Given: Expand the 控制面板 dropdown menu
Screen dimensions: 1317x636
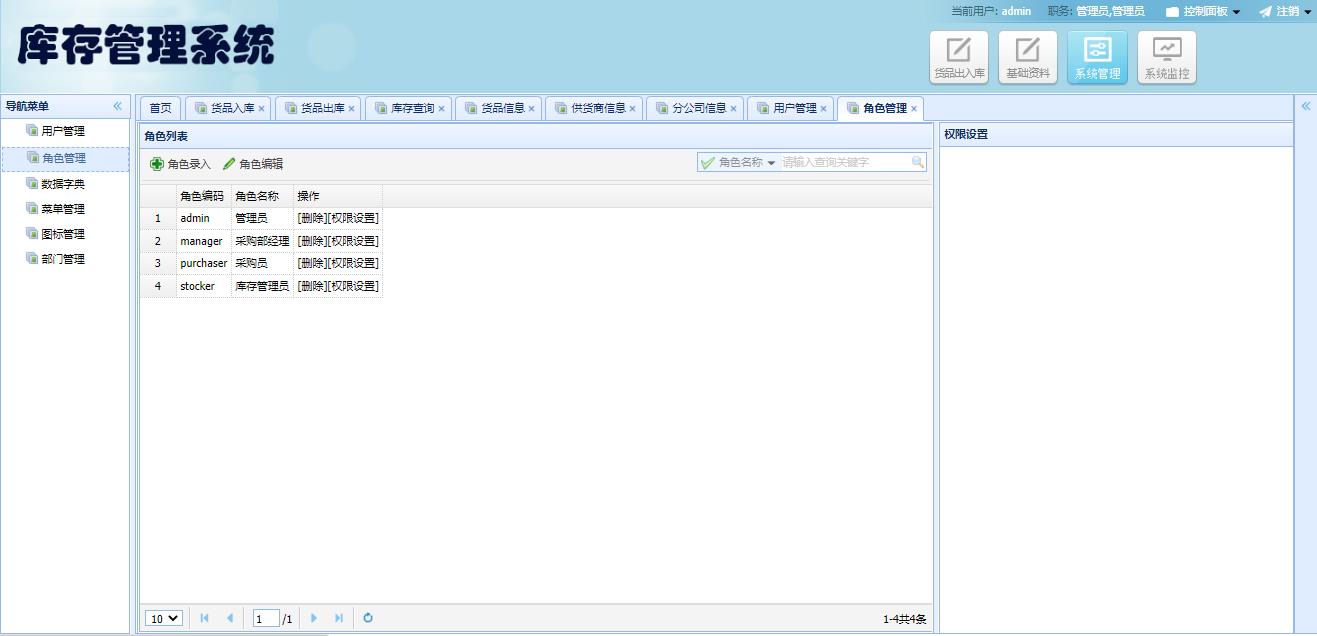Looking at the screenshot, I should pyautogui.click(x=1203, y=12).
